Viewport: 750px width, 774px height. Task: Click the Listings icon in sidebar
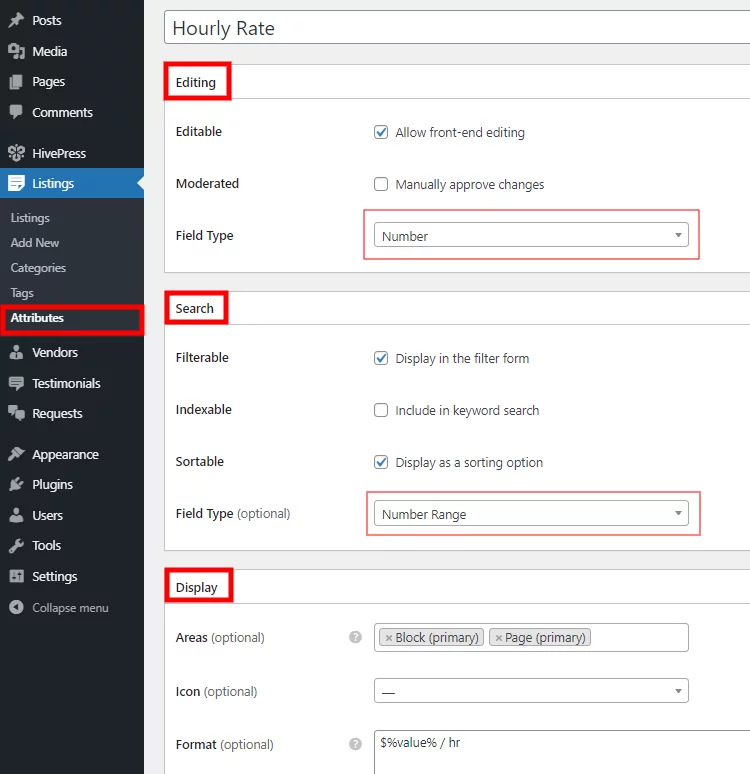[16, 183]
